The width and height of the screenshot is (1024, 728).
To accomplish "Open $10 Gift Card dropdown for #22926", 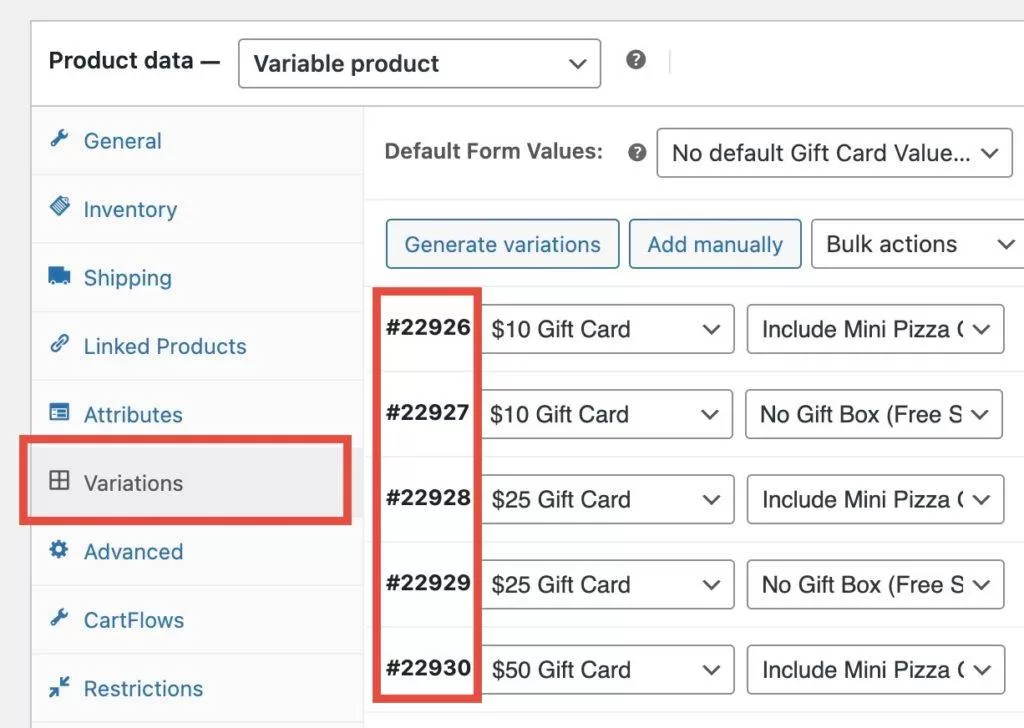I will point(607,329).
